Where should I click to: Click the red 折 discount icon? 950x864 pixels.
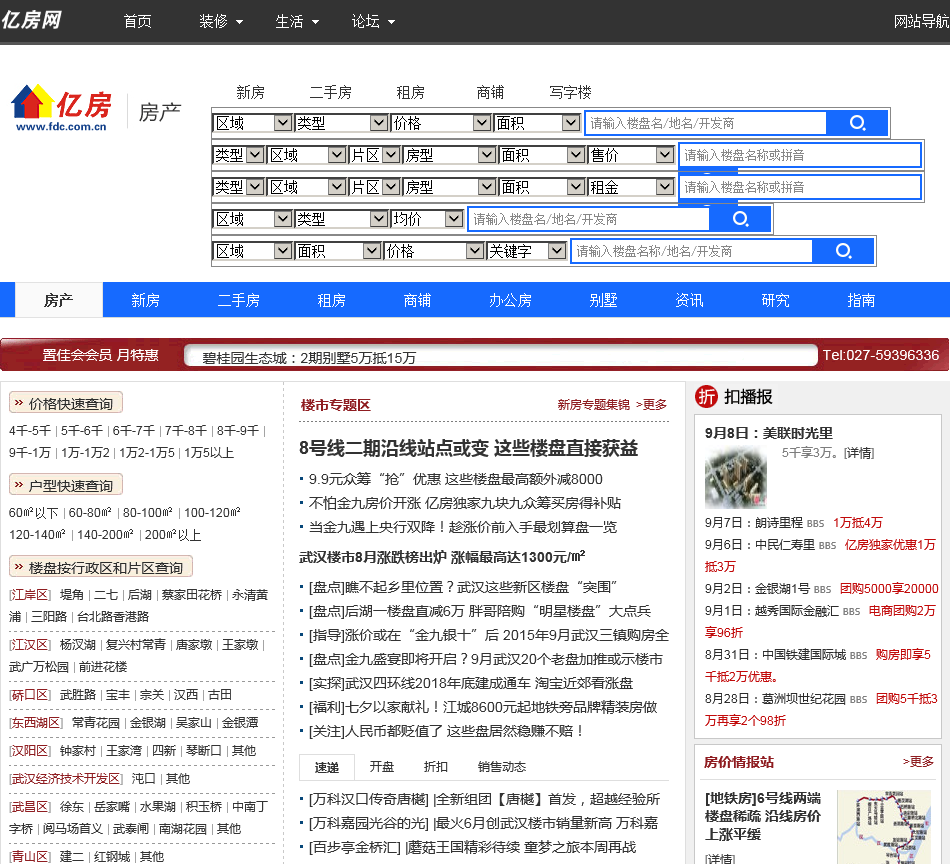point(706,397)
